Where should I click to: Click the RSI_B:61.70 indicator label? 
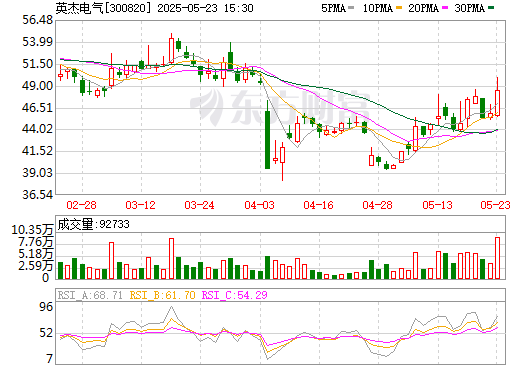(162, 295)
